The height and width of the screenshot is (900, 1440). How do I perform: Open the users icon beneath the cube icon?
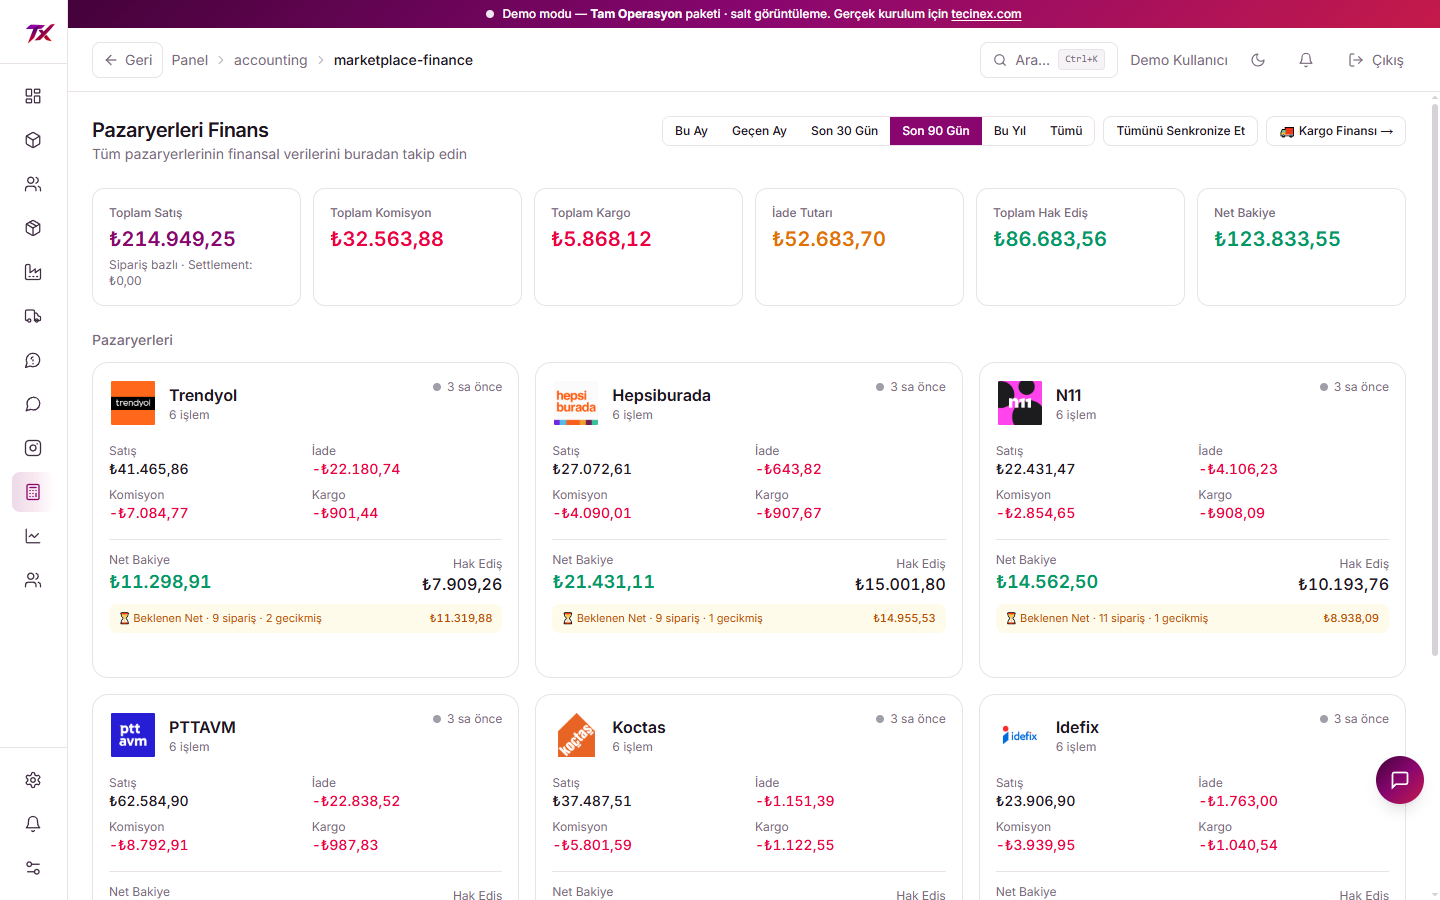pos(33,184)
